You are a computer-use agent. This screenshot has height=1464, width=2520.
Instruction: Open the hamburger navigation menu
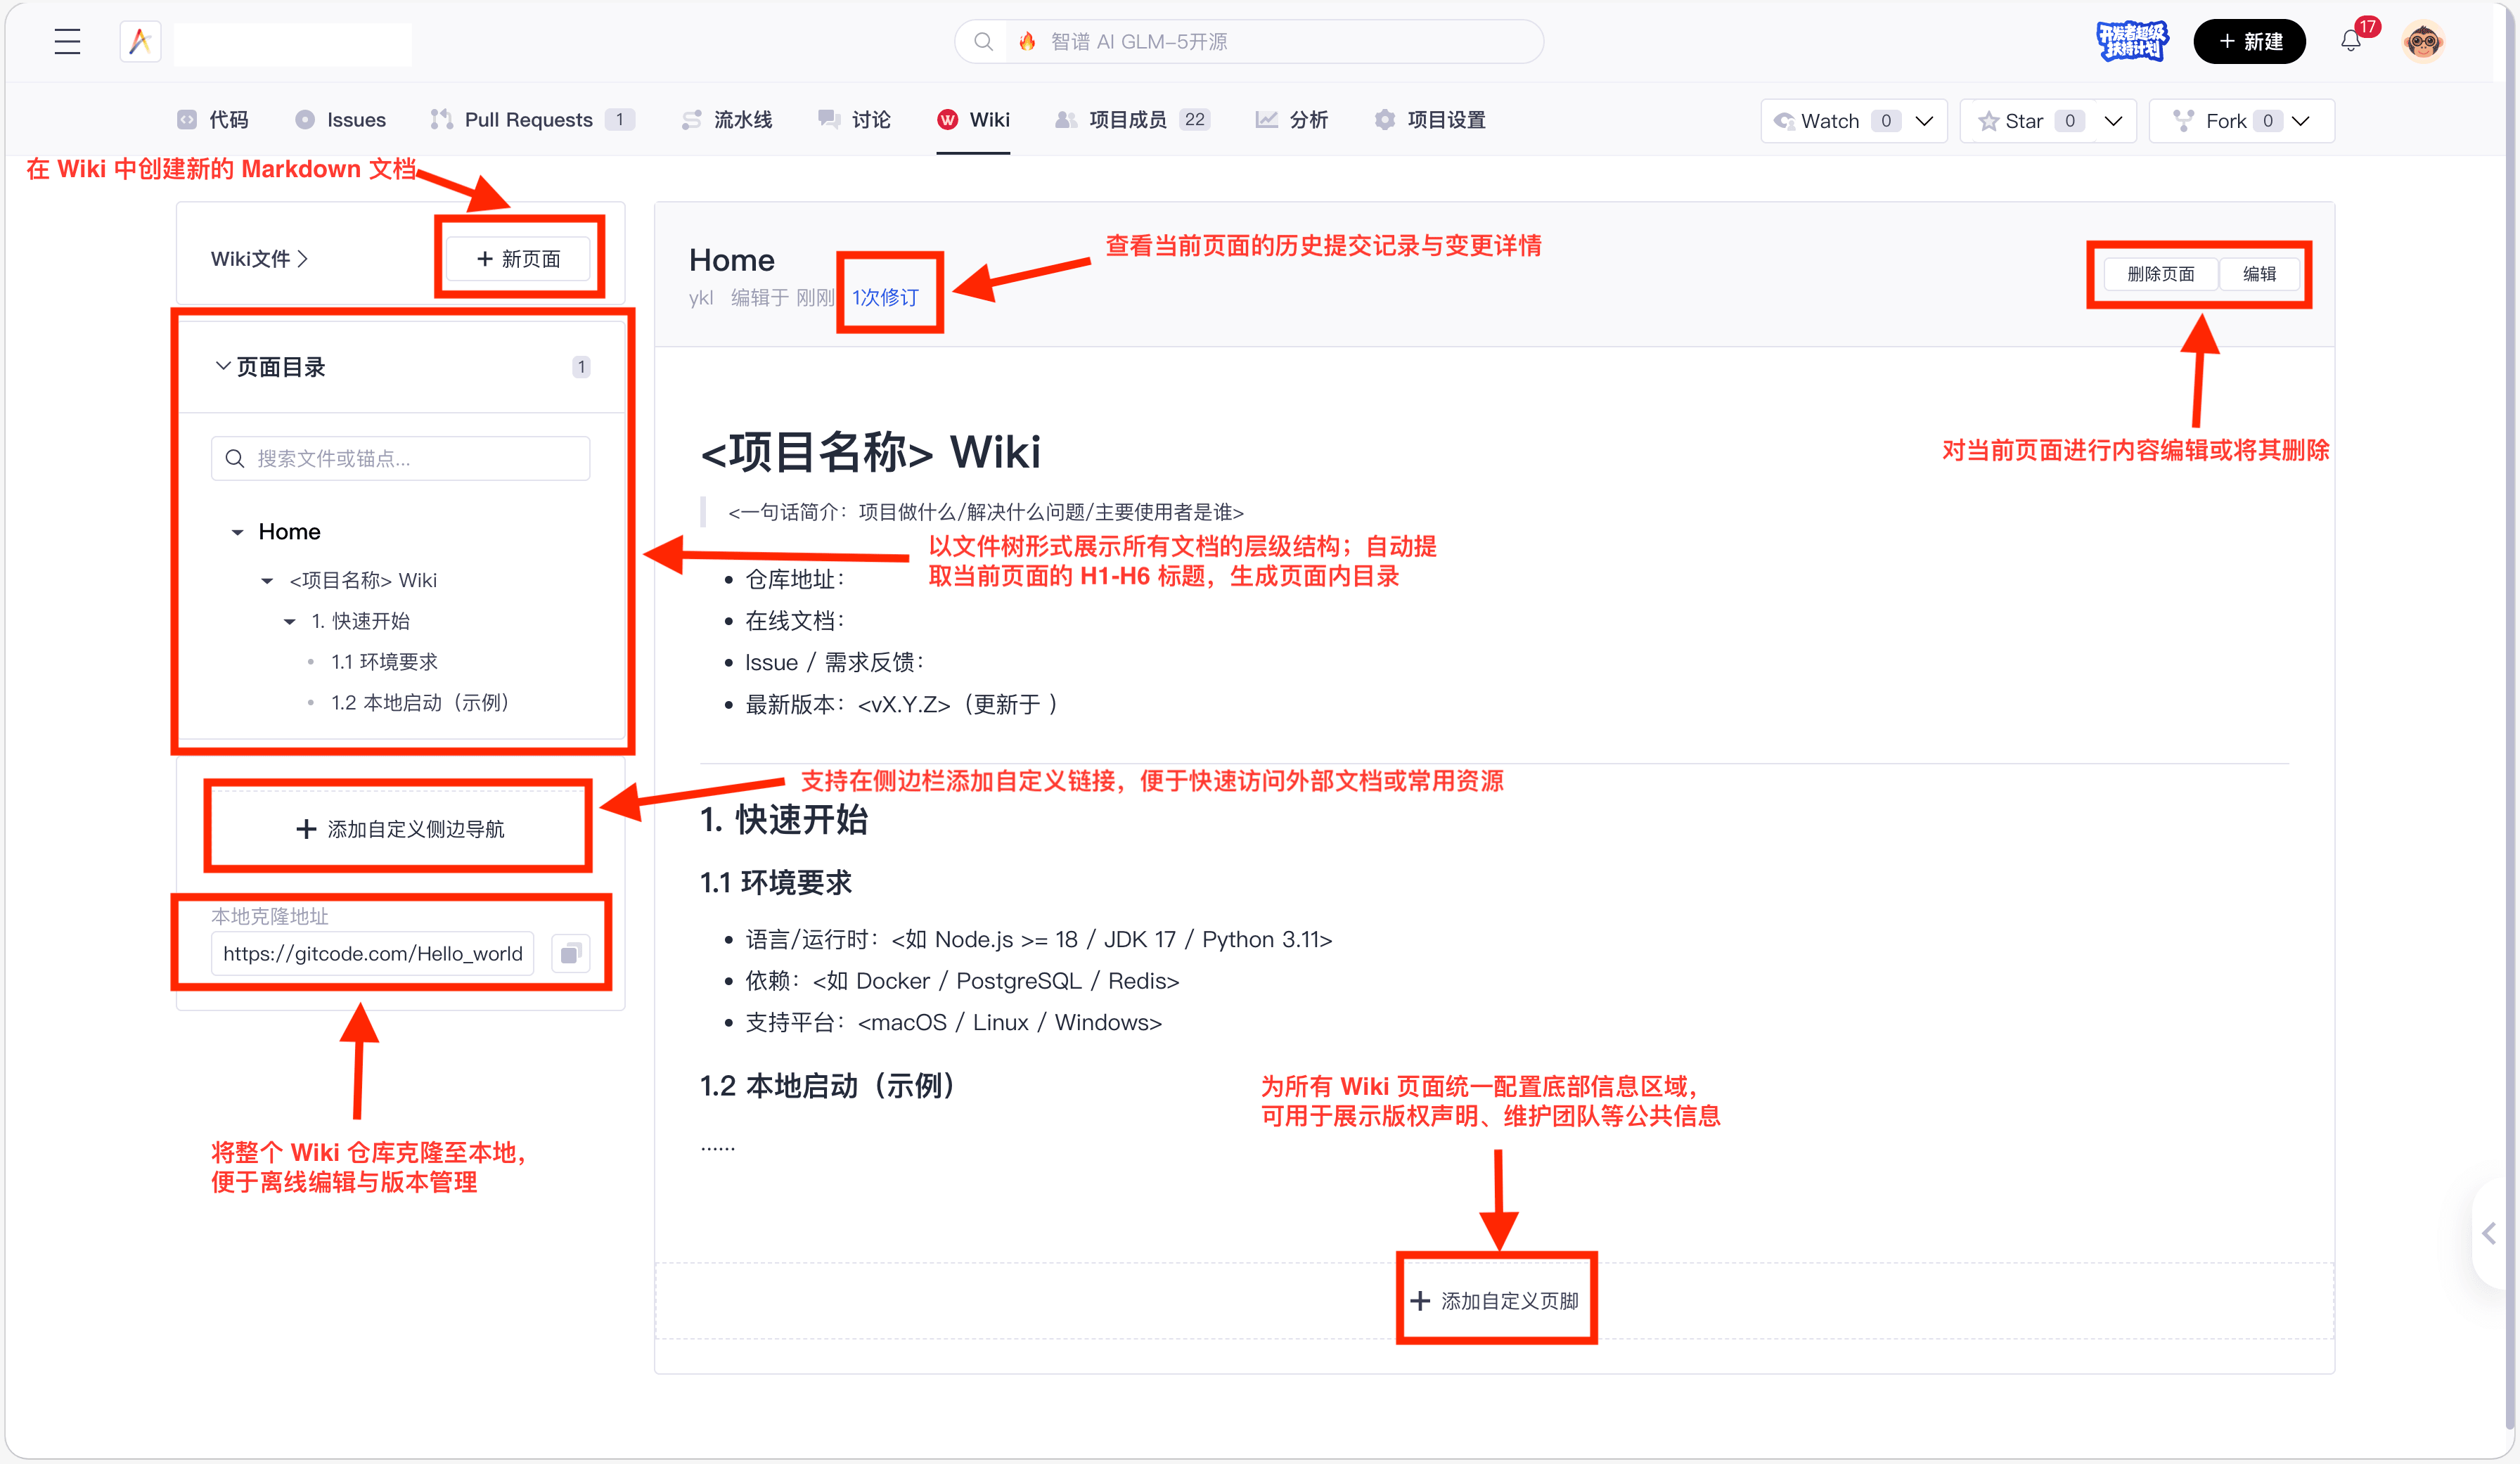coord(66,41)
